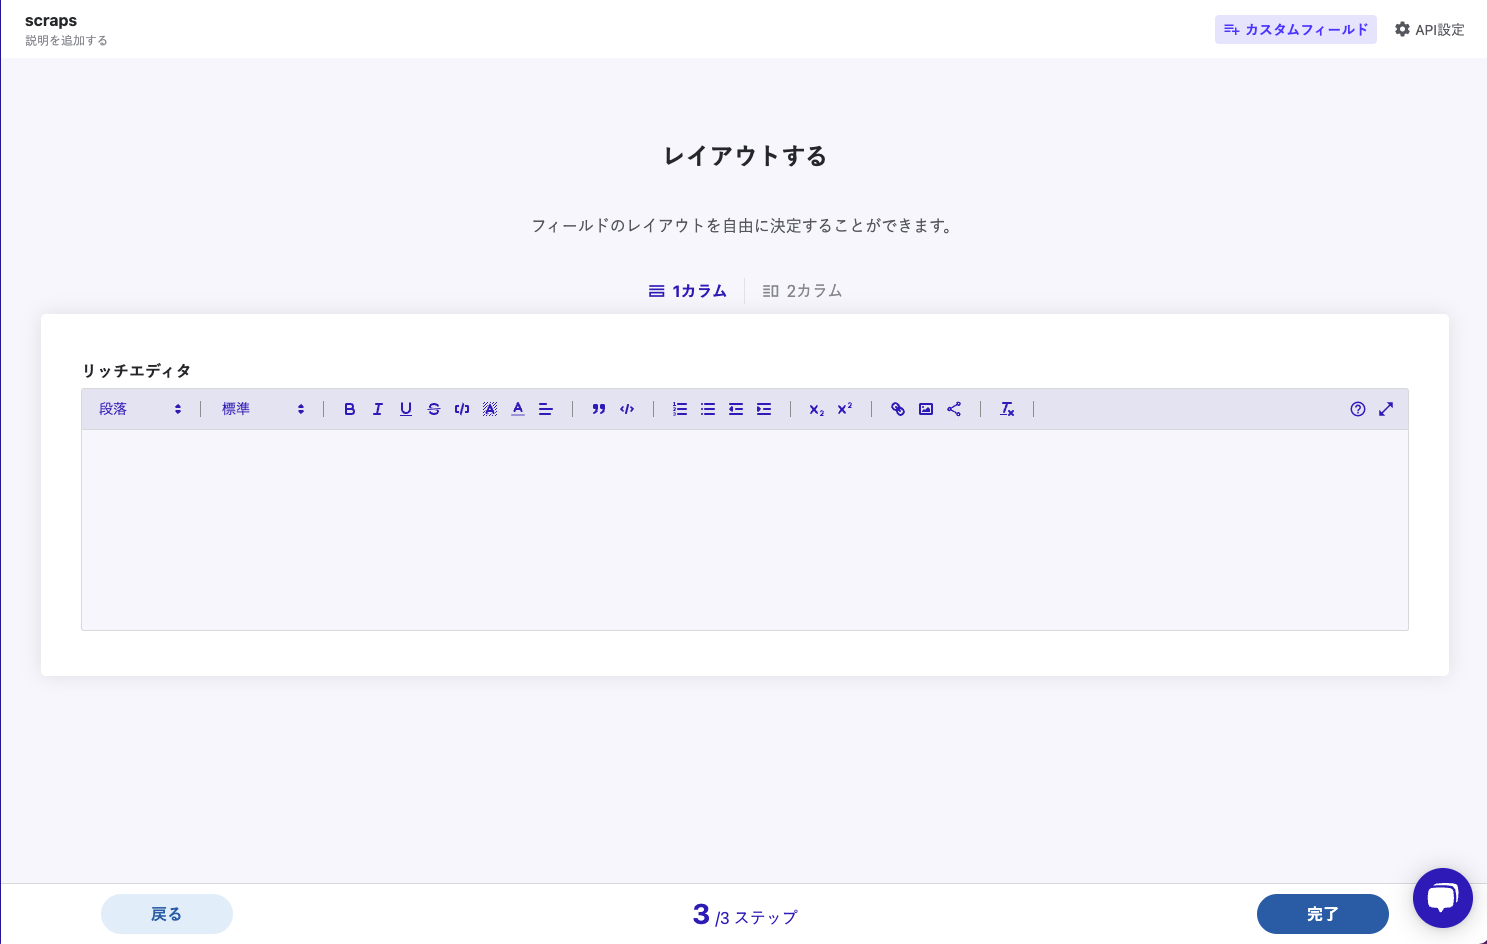This screenshot has height=944, width=1487.
Task: Switch to 1カラム layout
Action: [688, 291]
